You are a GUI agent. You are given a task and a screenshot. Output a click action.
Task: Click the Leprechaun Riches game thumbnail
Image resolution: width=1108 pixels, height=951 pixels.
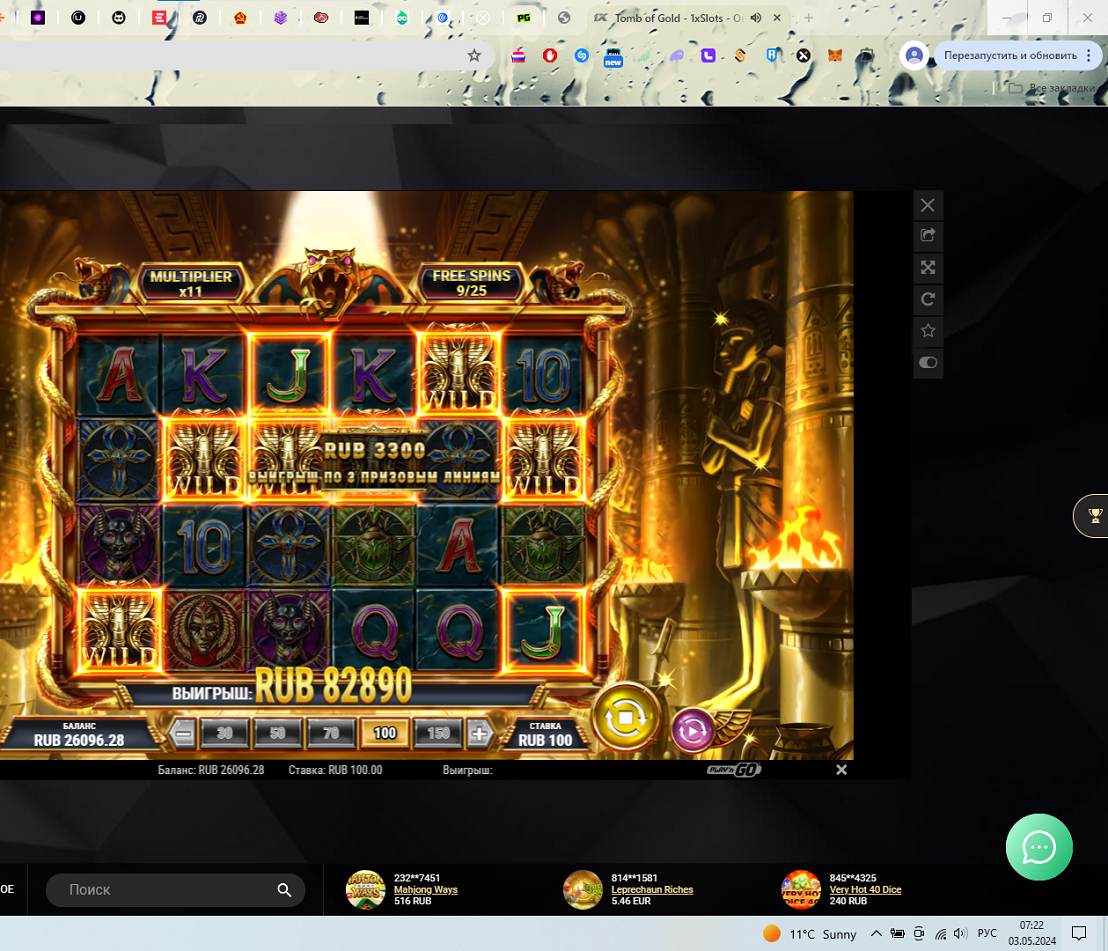click(583, 890)
